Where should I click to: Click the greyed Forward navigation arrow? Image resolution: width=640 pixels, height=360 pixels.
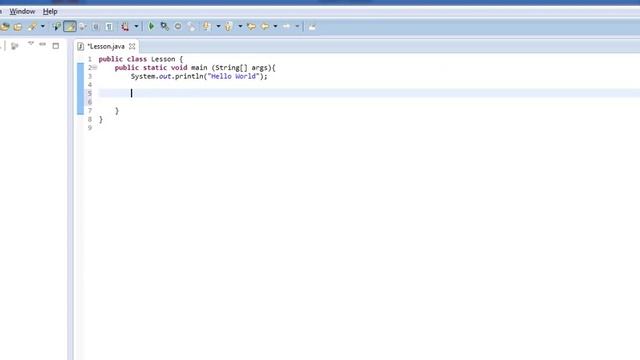coord(287,27)
